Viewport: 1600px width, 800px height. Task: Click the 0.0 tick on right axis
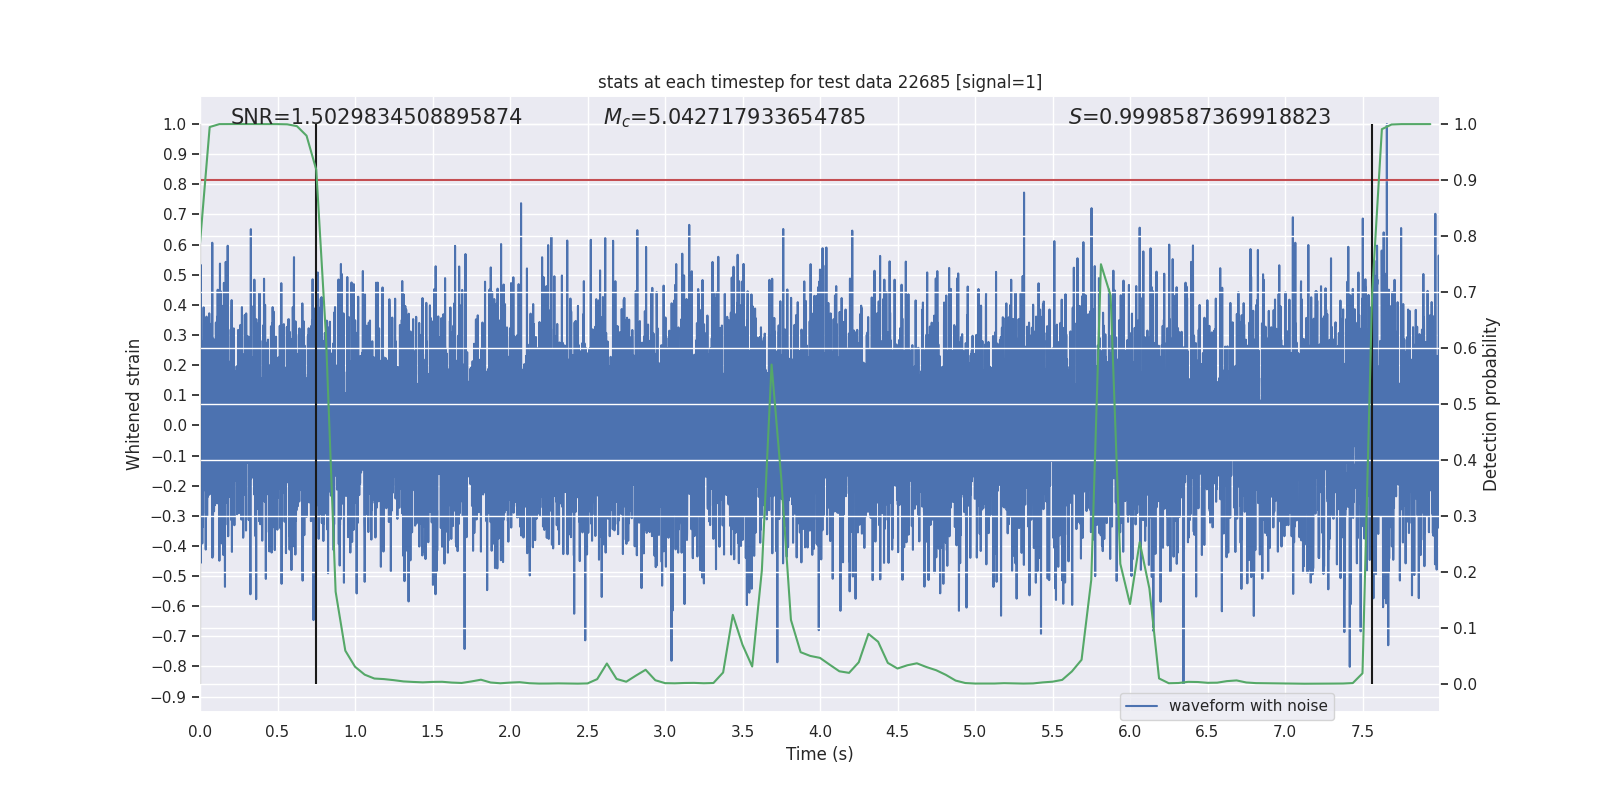[x=1465, y=685]
